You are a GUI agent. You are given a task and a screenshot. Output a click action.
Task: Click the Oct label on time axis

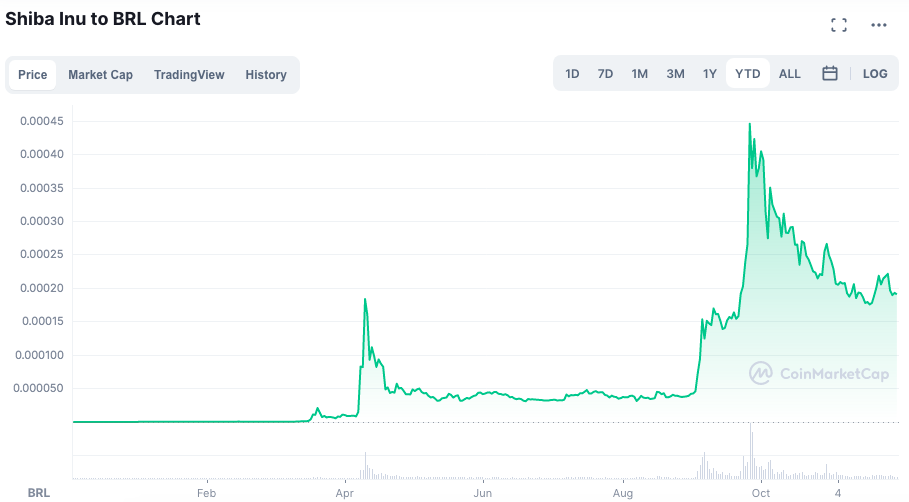point(761,493)
